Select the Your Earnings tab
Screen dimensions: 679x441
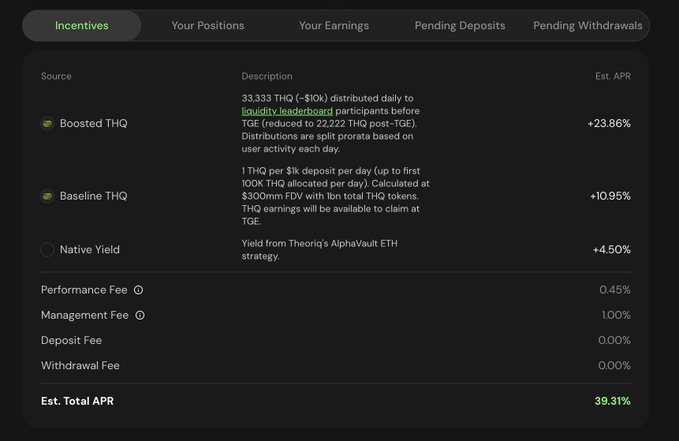tap(333, 25)
